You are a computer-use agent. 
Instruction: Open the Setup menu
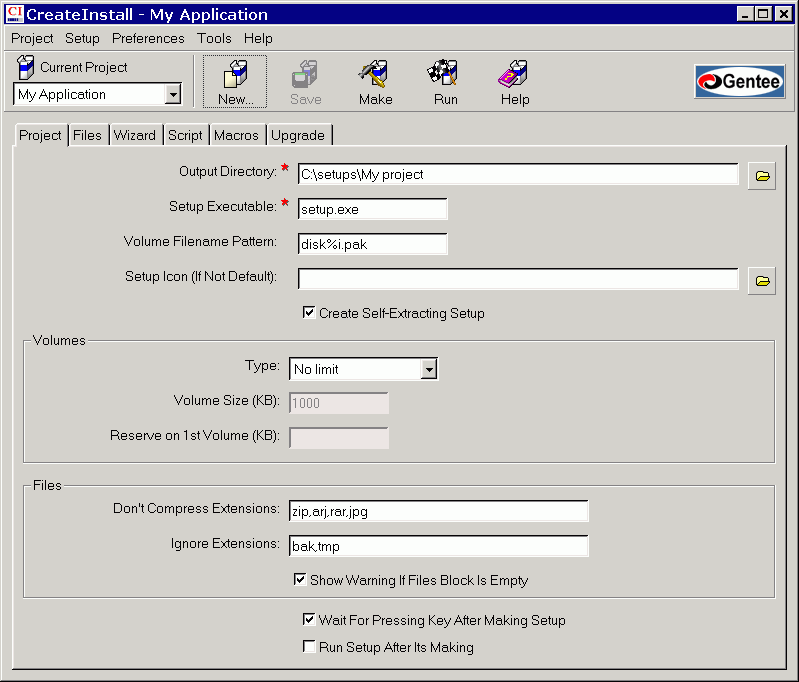(x=82, y=38)
